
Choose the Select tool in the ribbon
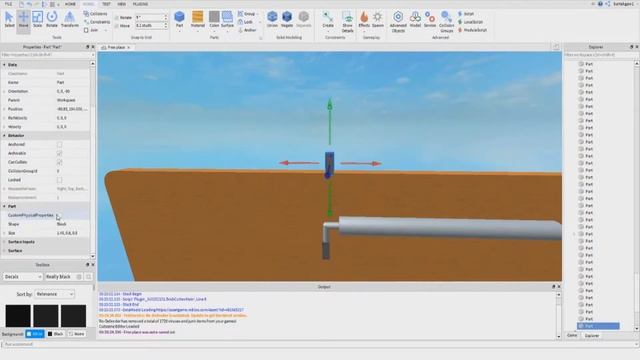point(9,19)
